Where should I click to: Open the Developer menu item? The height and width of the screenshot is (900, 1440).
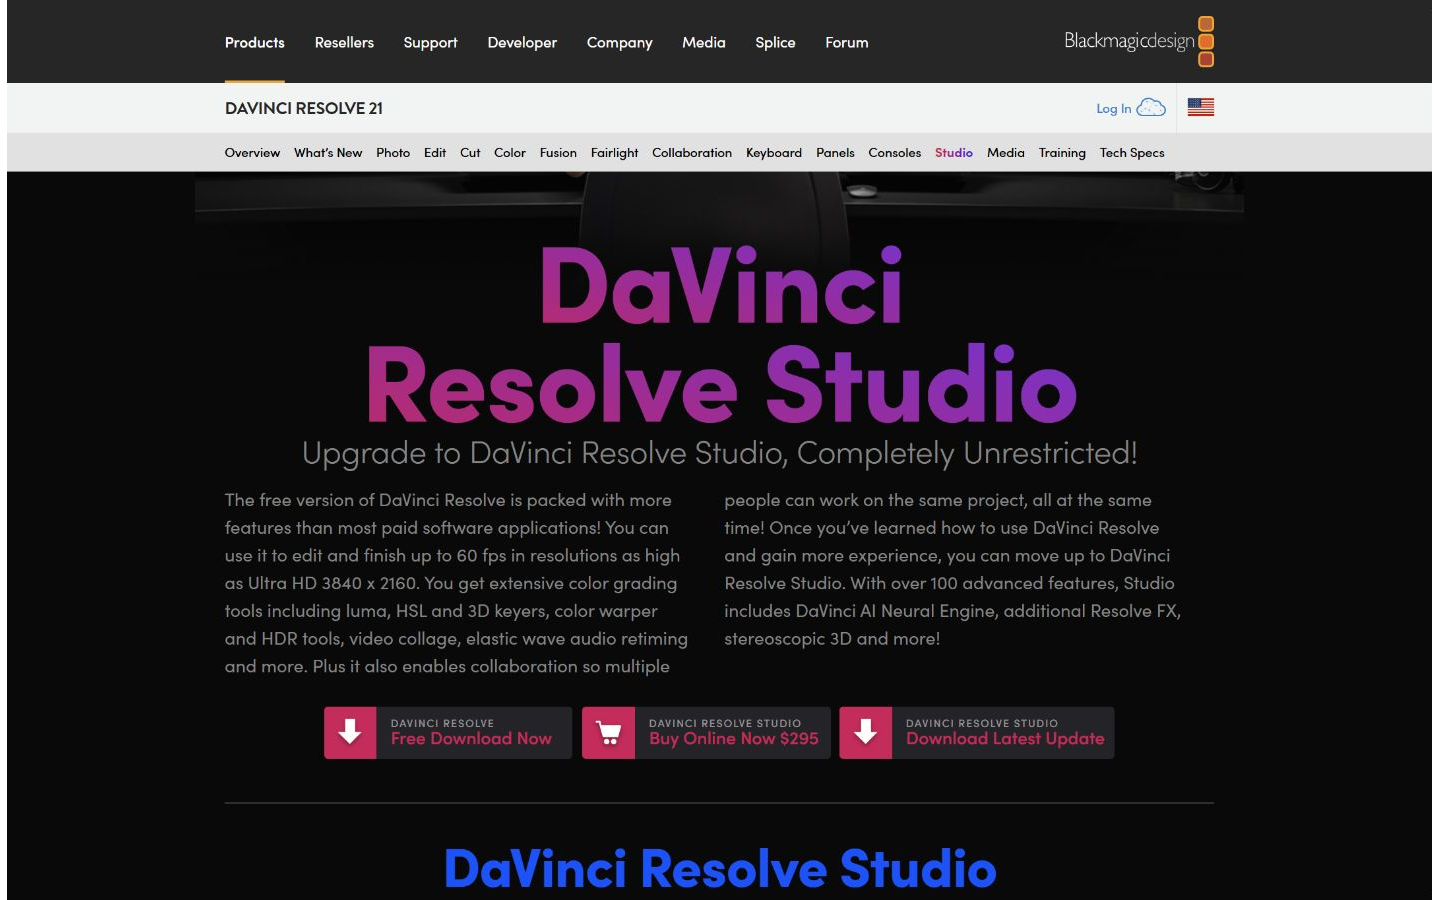[522, 42]
